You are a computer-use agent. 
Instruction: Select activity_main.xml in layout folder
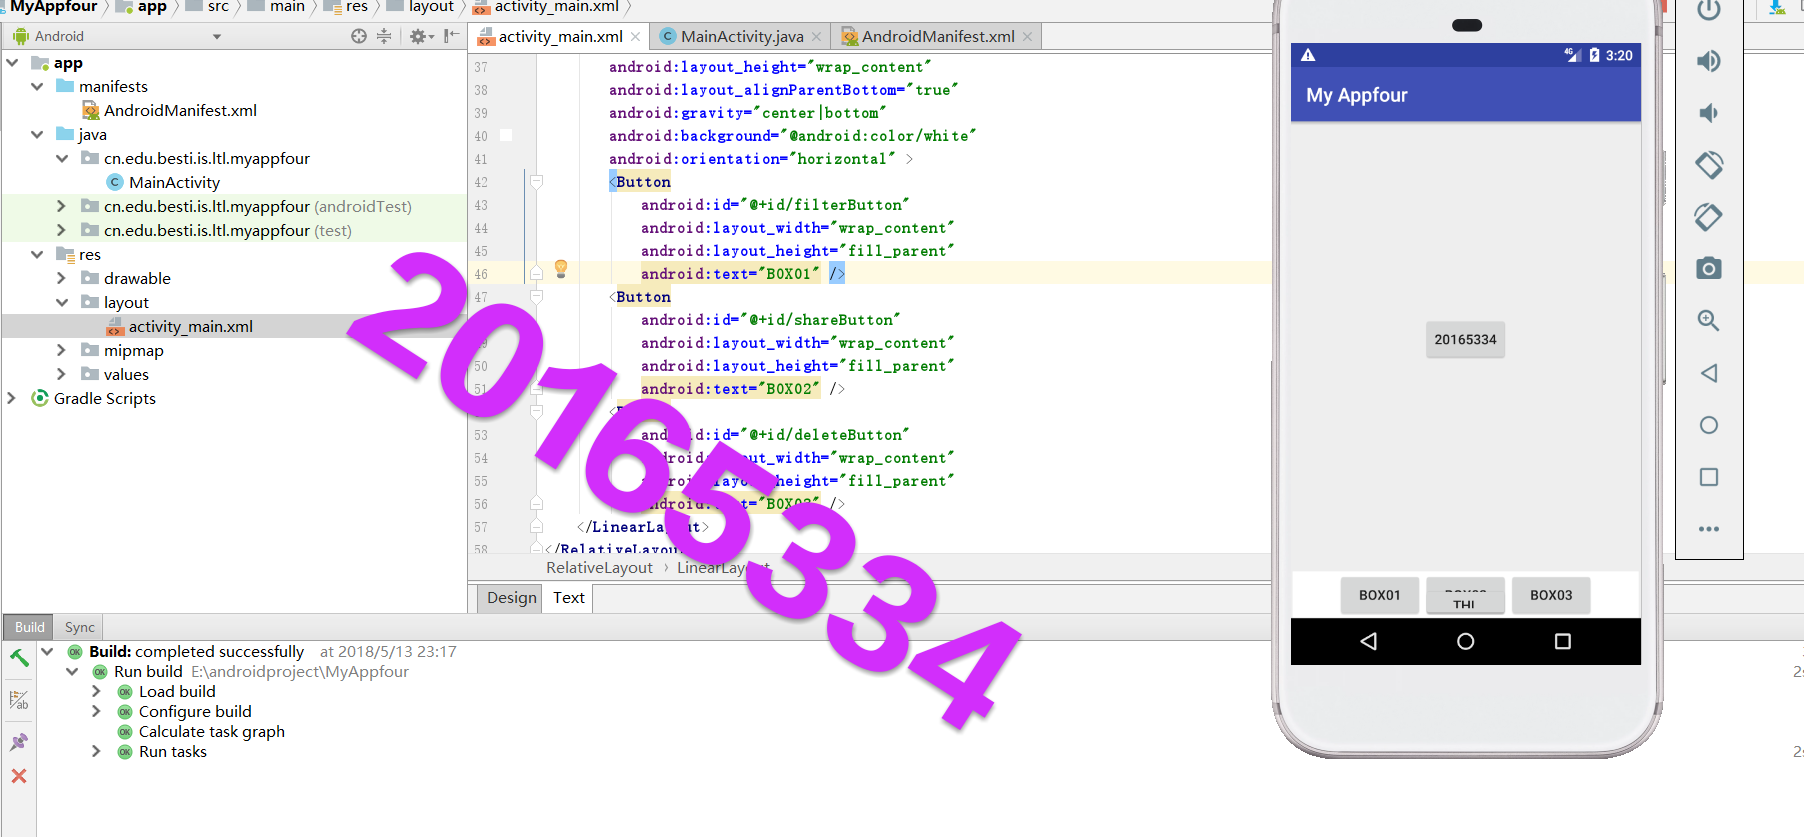tap(190, 326)
